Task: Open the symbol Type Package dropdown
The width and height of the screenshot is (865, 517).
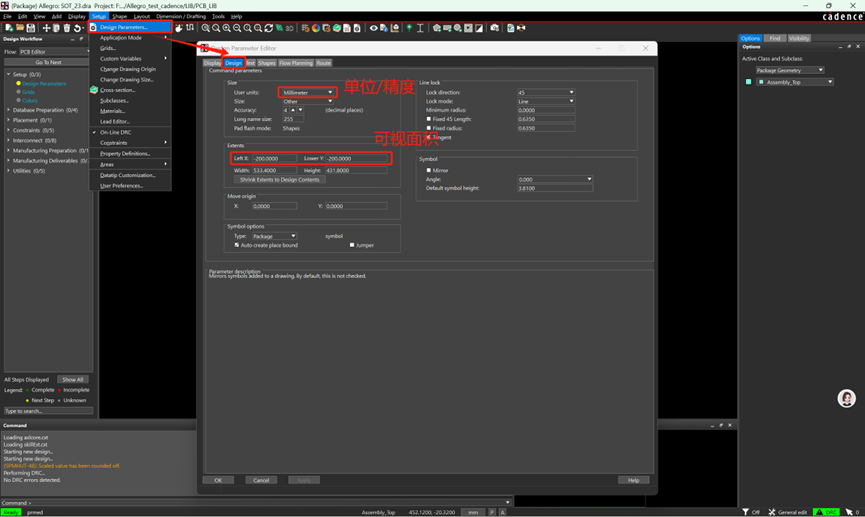Action: tap(274, 236)
